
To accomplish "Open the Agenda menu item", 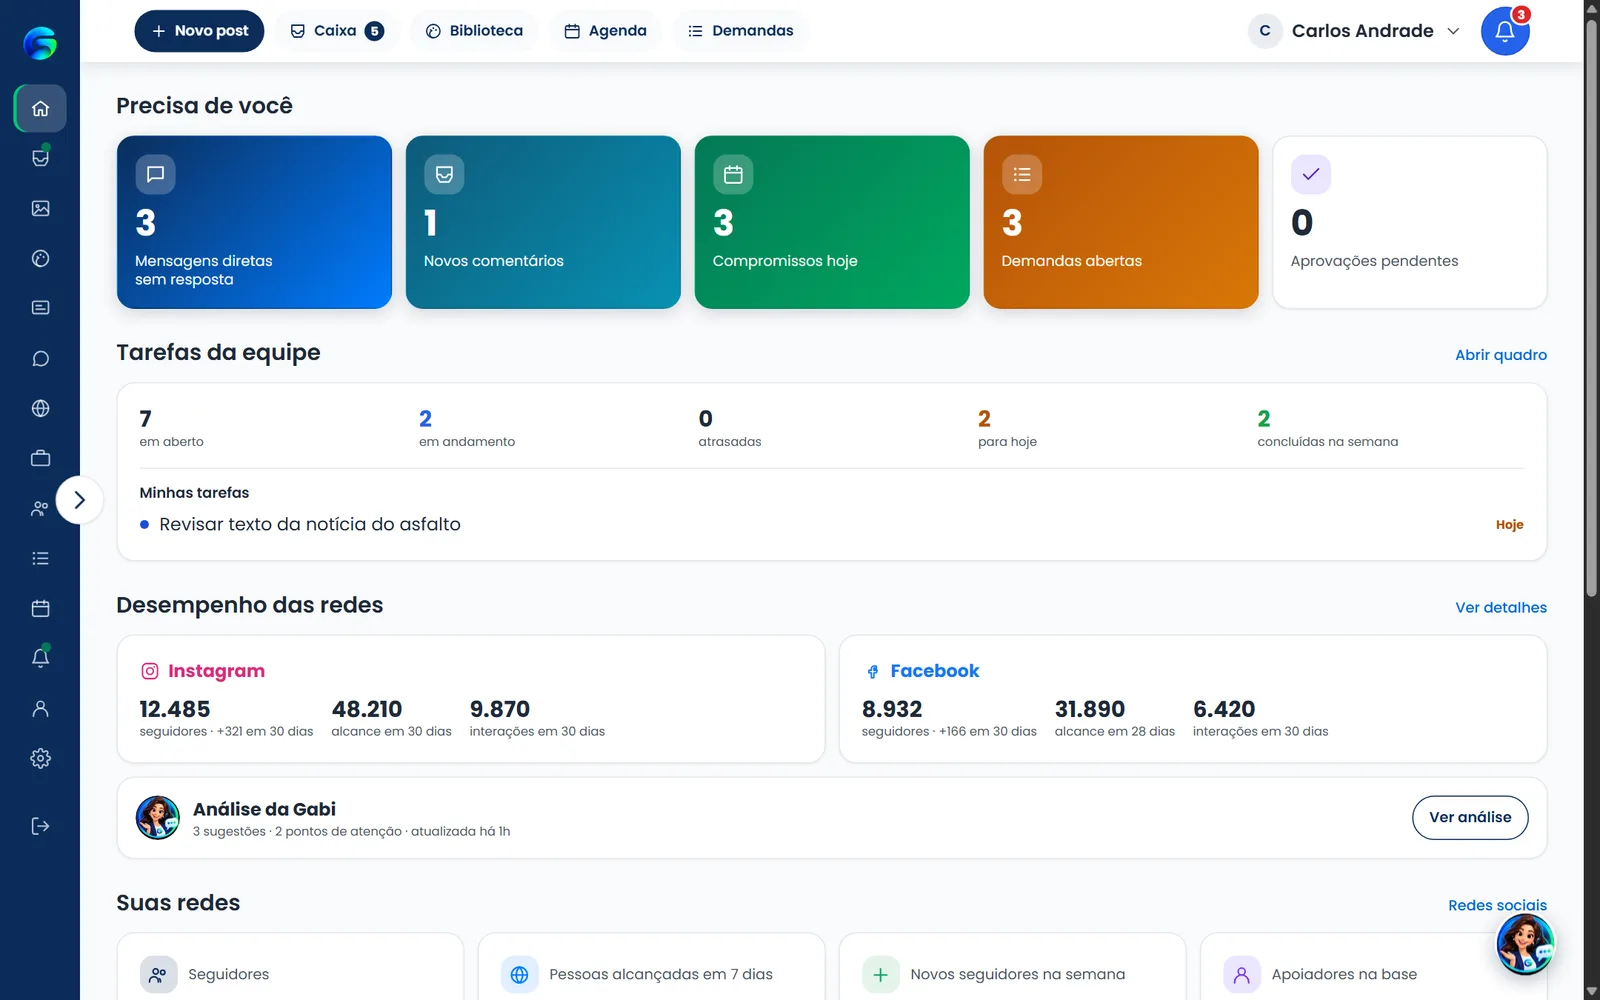I will [606, 31].
